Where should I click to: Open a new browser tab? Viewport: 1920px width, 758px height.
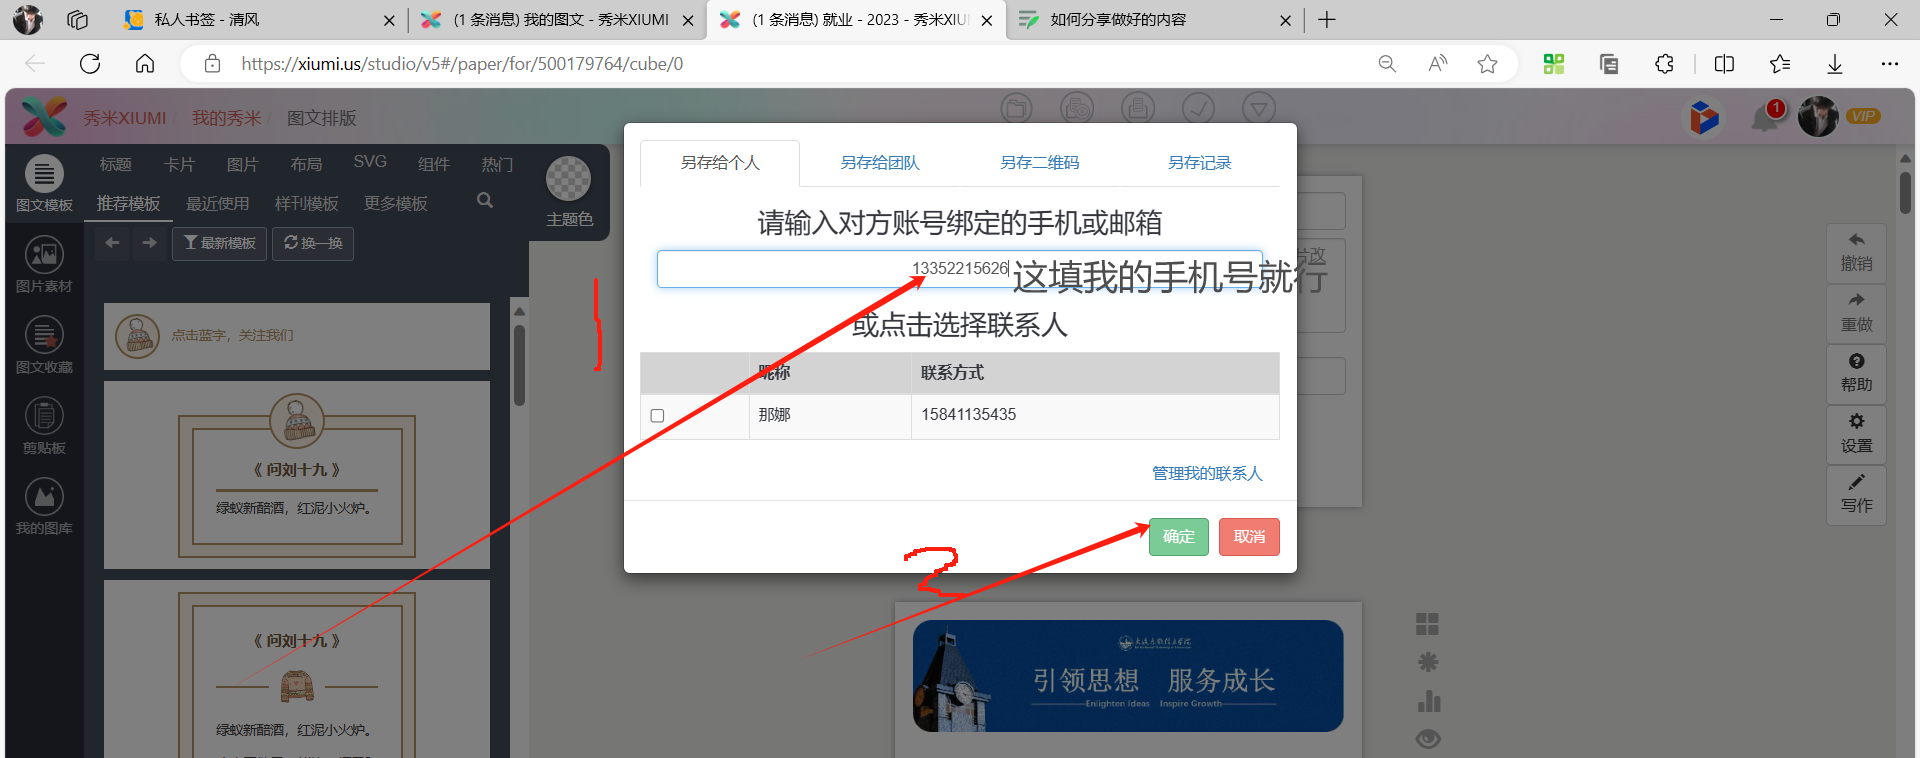(x=1327, y=20)
